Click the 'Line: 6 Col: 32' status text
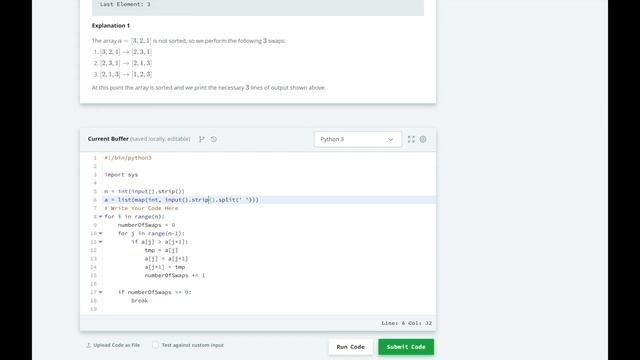This screenshot has width=640, height=360. click(x=407, y=323)
